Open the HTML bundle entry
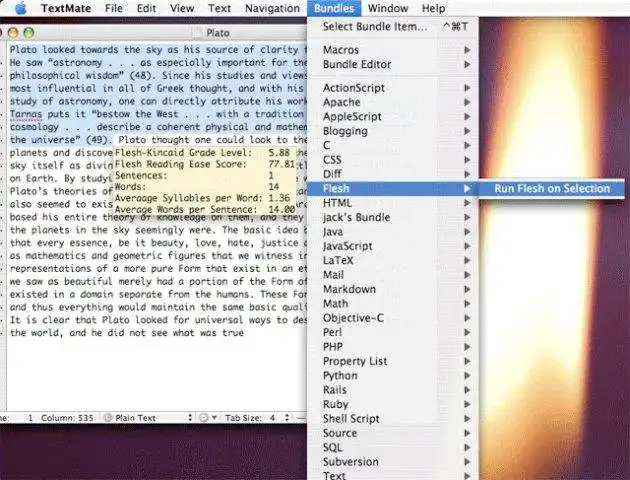 tap(393, 203)
